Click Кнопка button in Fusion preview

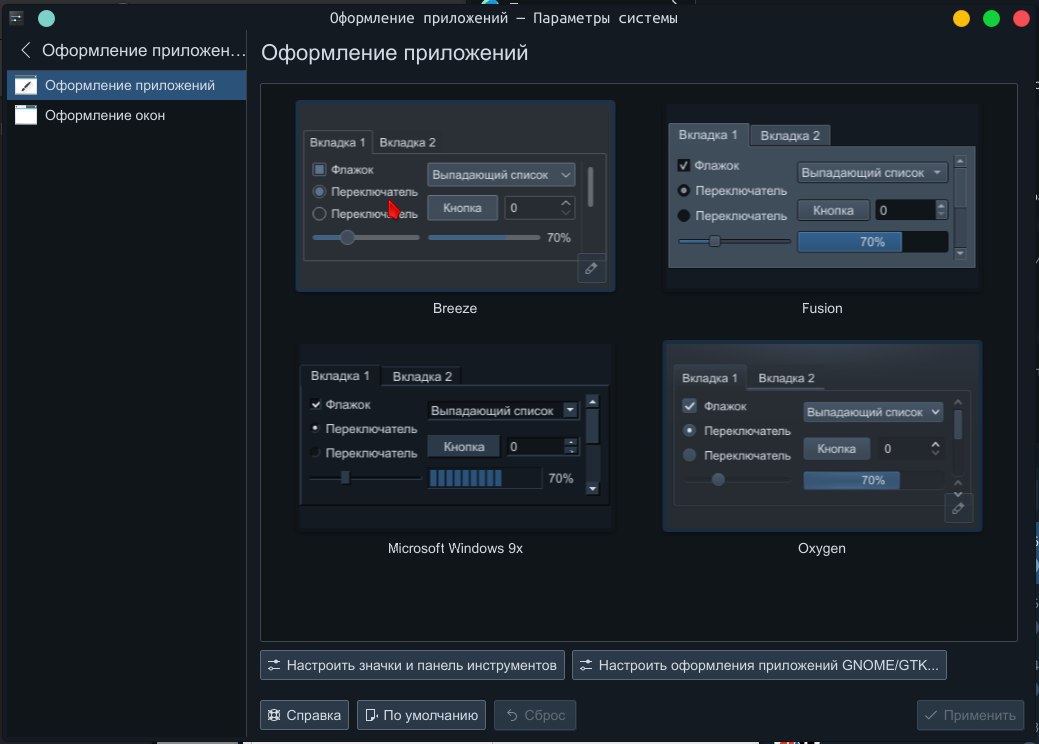[833, 210]
